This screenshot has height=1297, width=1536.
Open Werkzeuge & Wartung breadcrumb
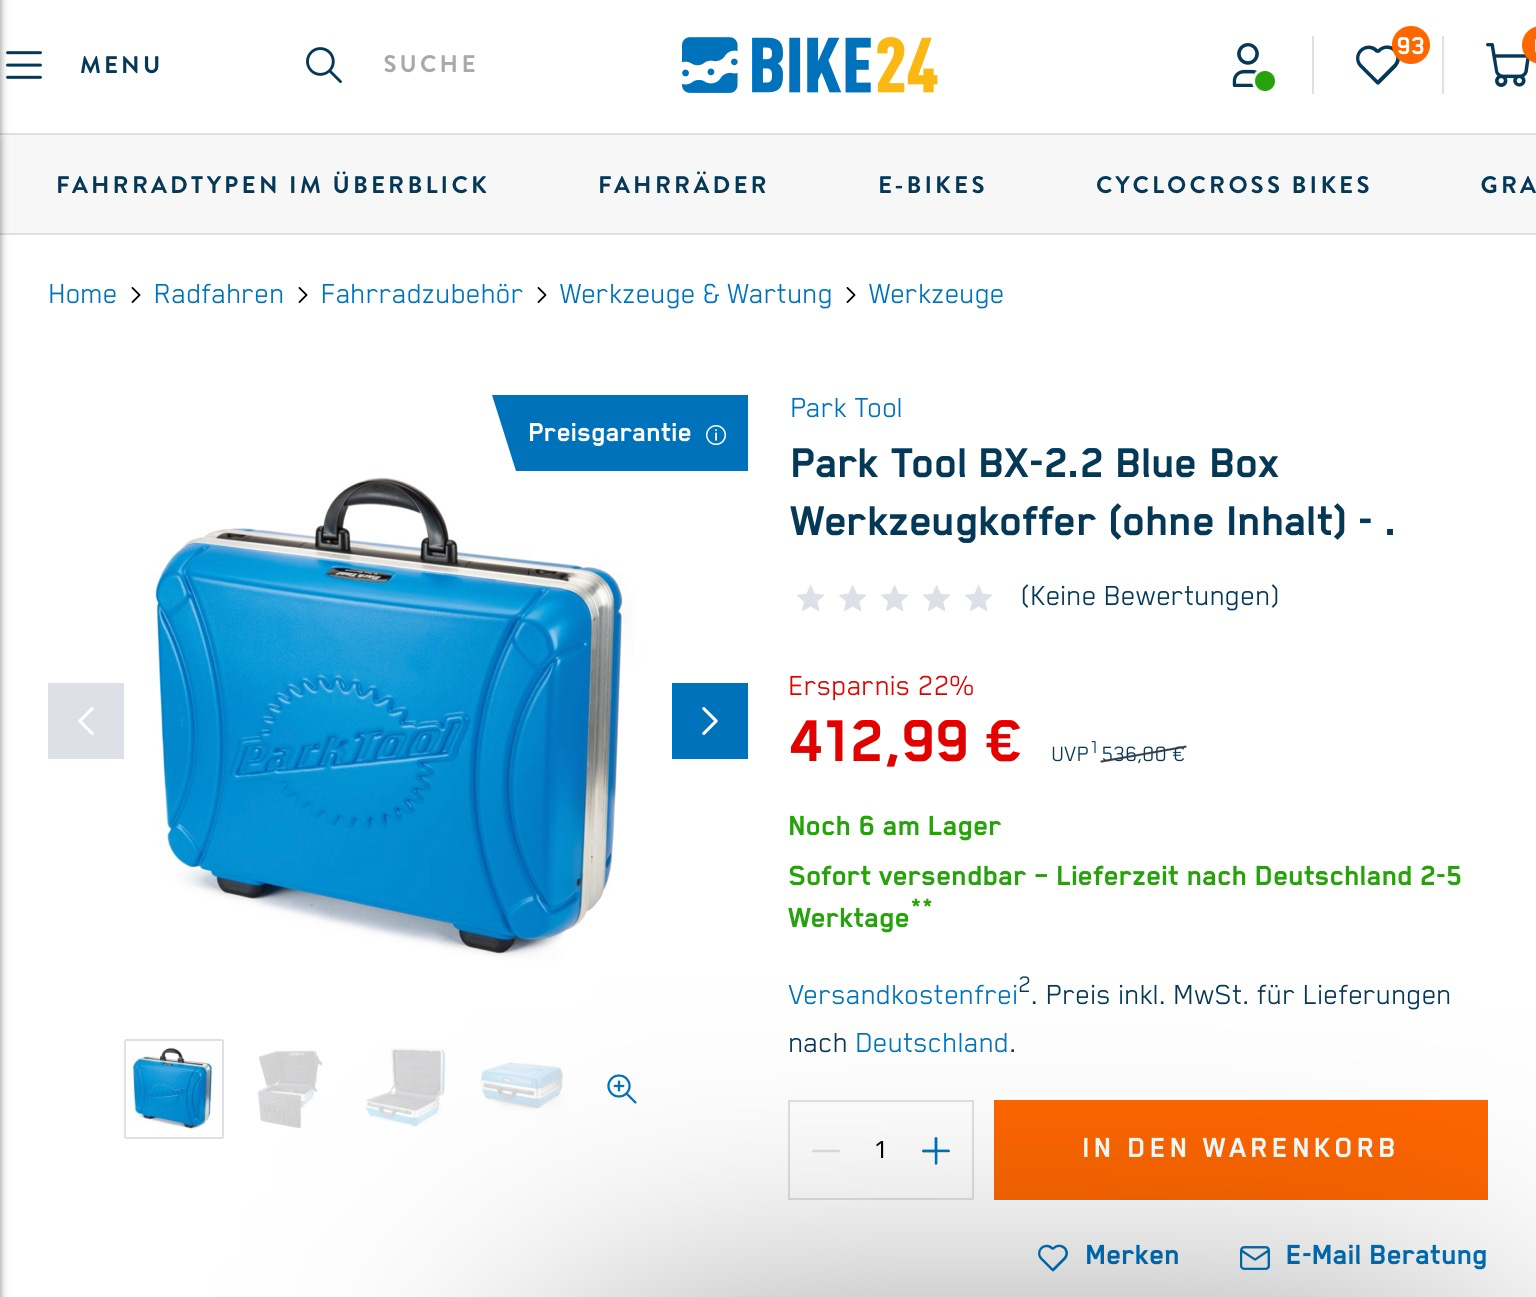695,294
